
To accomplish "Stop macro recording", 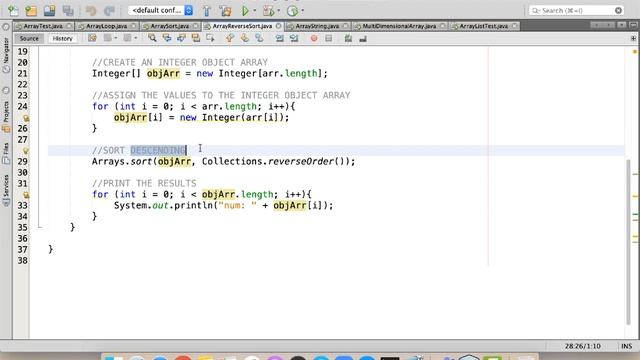I will tap(329, 38).
